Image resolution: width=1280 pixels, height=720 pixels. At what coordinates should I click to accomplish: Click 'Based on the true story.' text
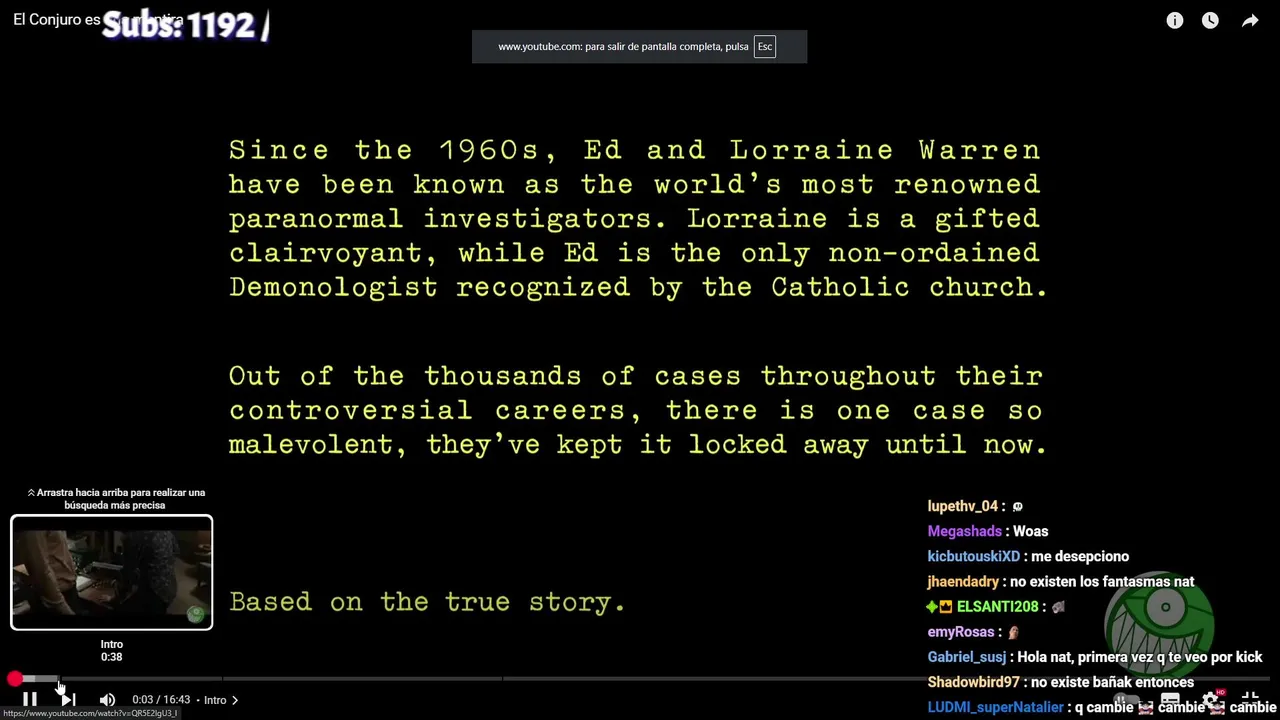427,601
